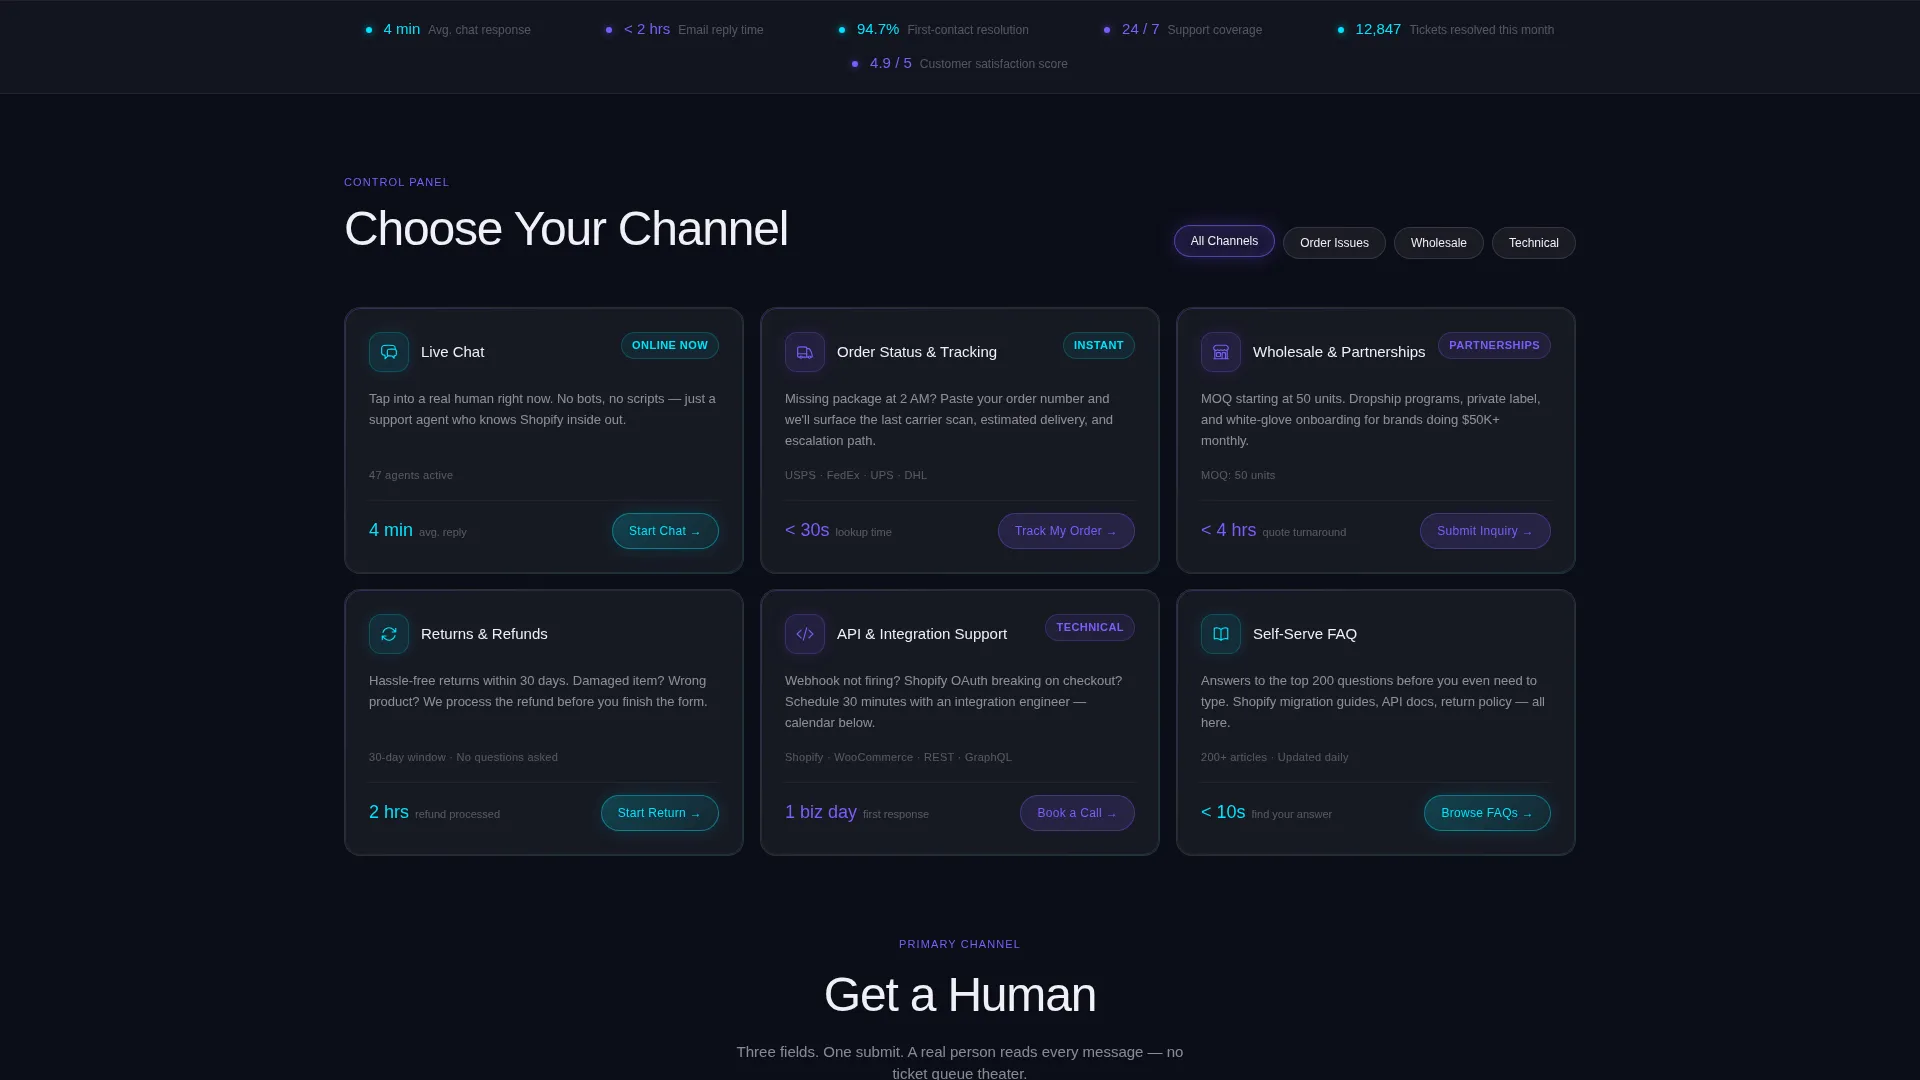This screenshot has width=1920, height=1080.
Task: Click the API & Integration Support title
Action: 922,634
